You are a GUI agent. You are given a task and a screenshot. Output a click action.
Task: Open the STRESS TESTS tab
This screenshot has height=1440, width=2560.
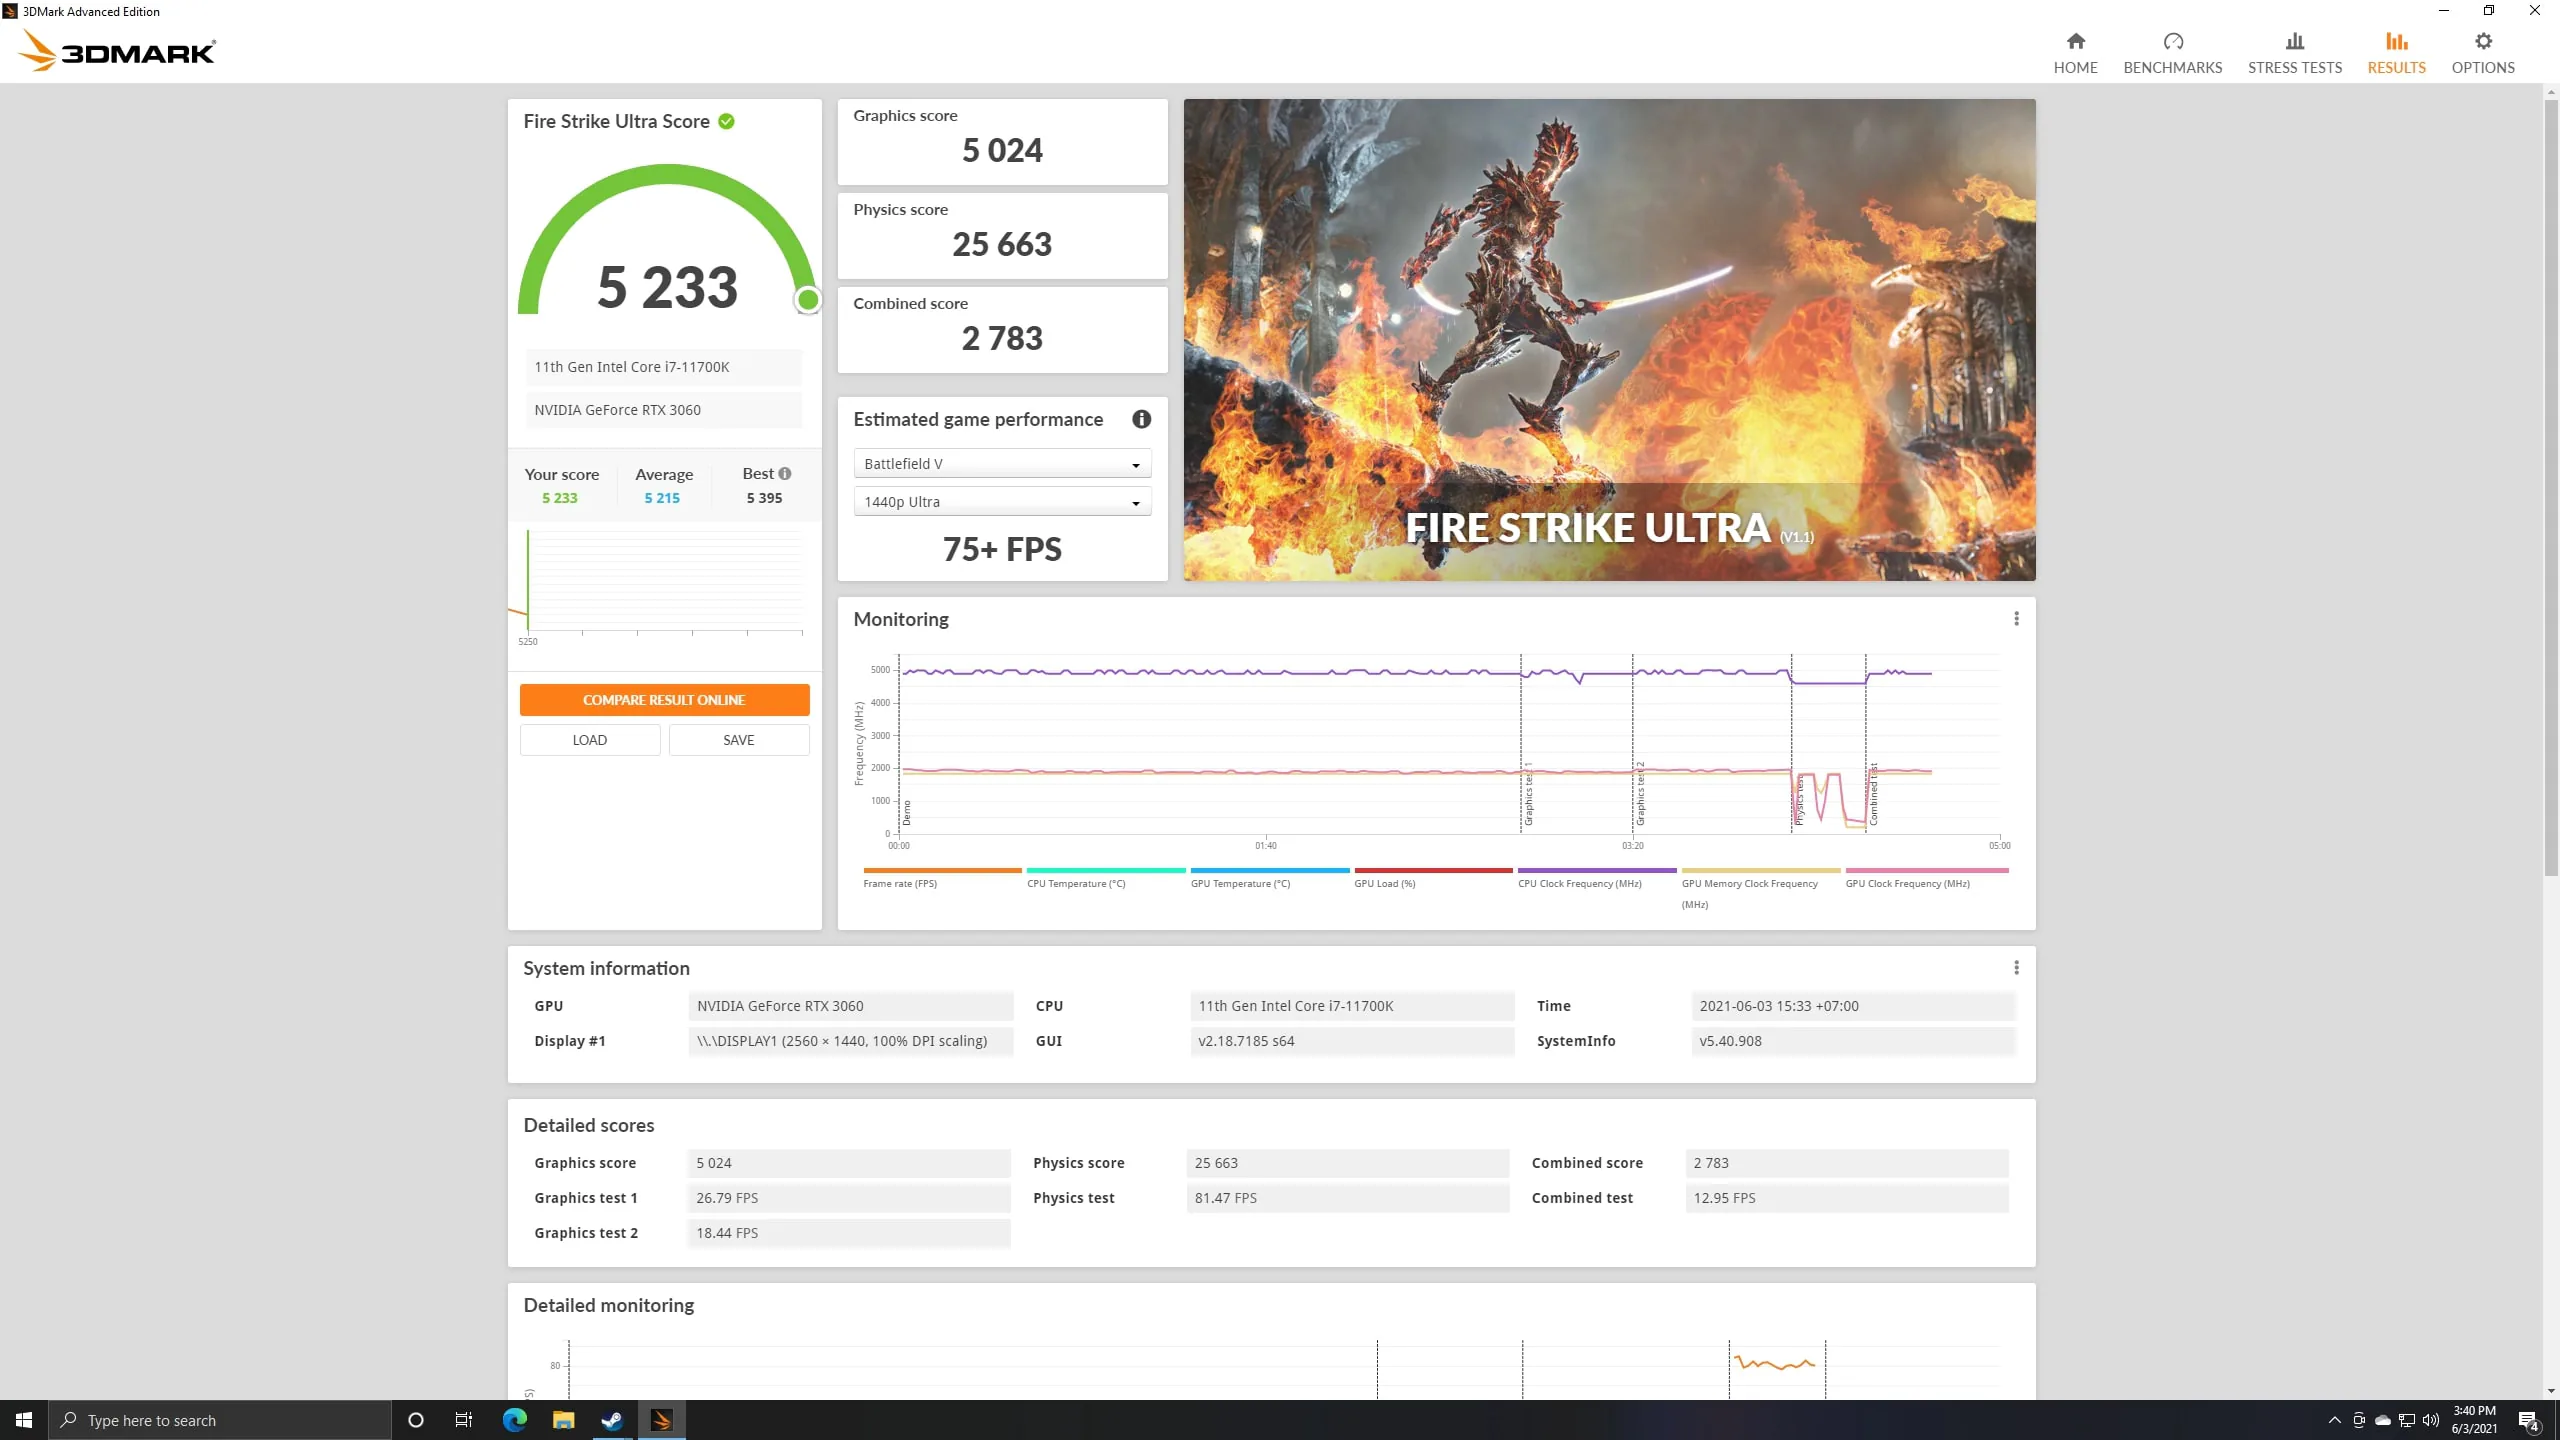(2294, 53)
